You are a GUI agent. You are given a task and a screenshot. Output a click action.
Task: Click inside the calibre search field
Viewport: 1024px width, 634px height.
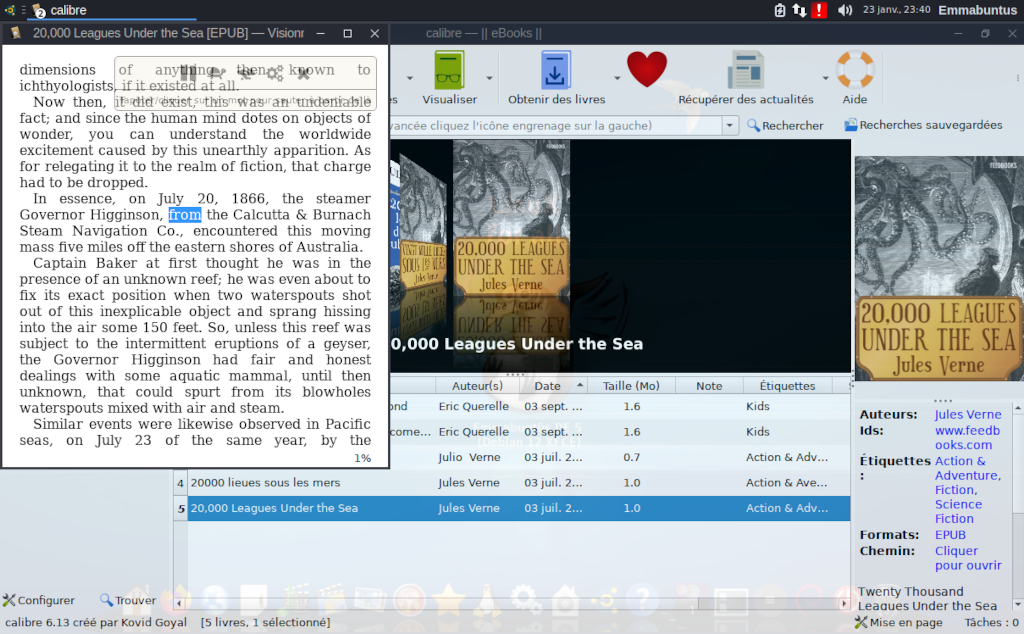tap(555, 125)
